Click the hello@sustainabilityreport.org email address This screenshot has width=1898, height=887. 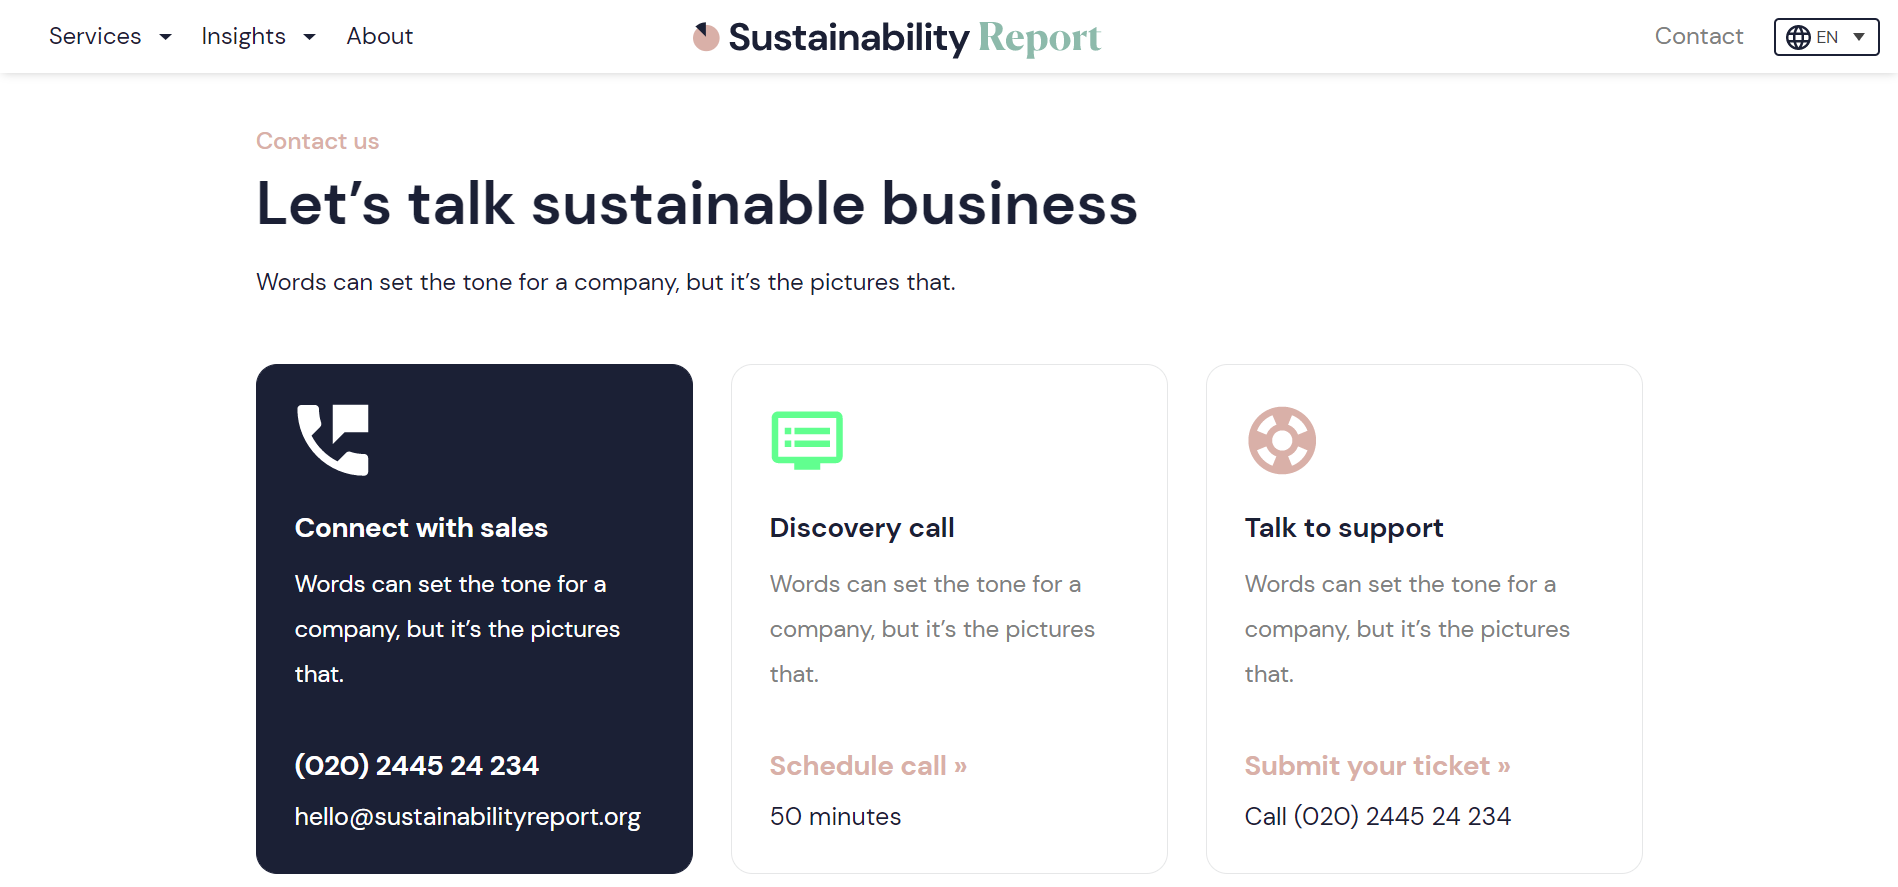[x=467, y=816]
